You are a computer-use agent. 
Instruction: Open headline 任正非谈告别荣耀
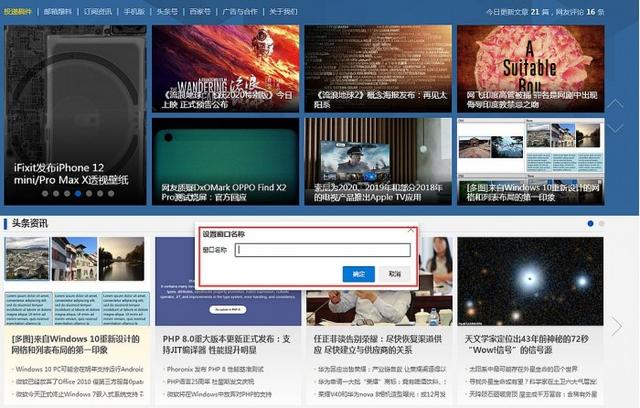378,344
